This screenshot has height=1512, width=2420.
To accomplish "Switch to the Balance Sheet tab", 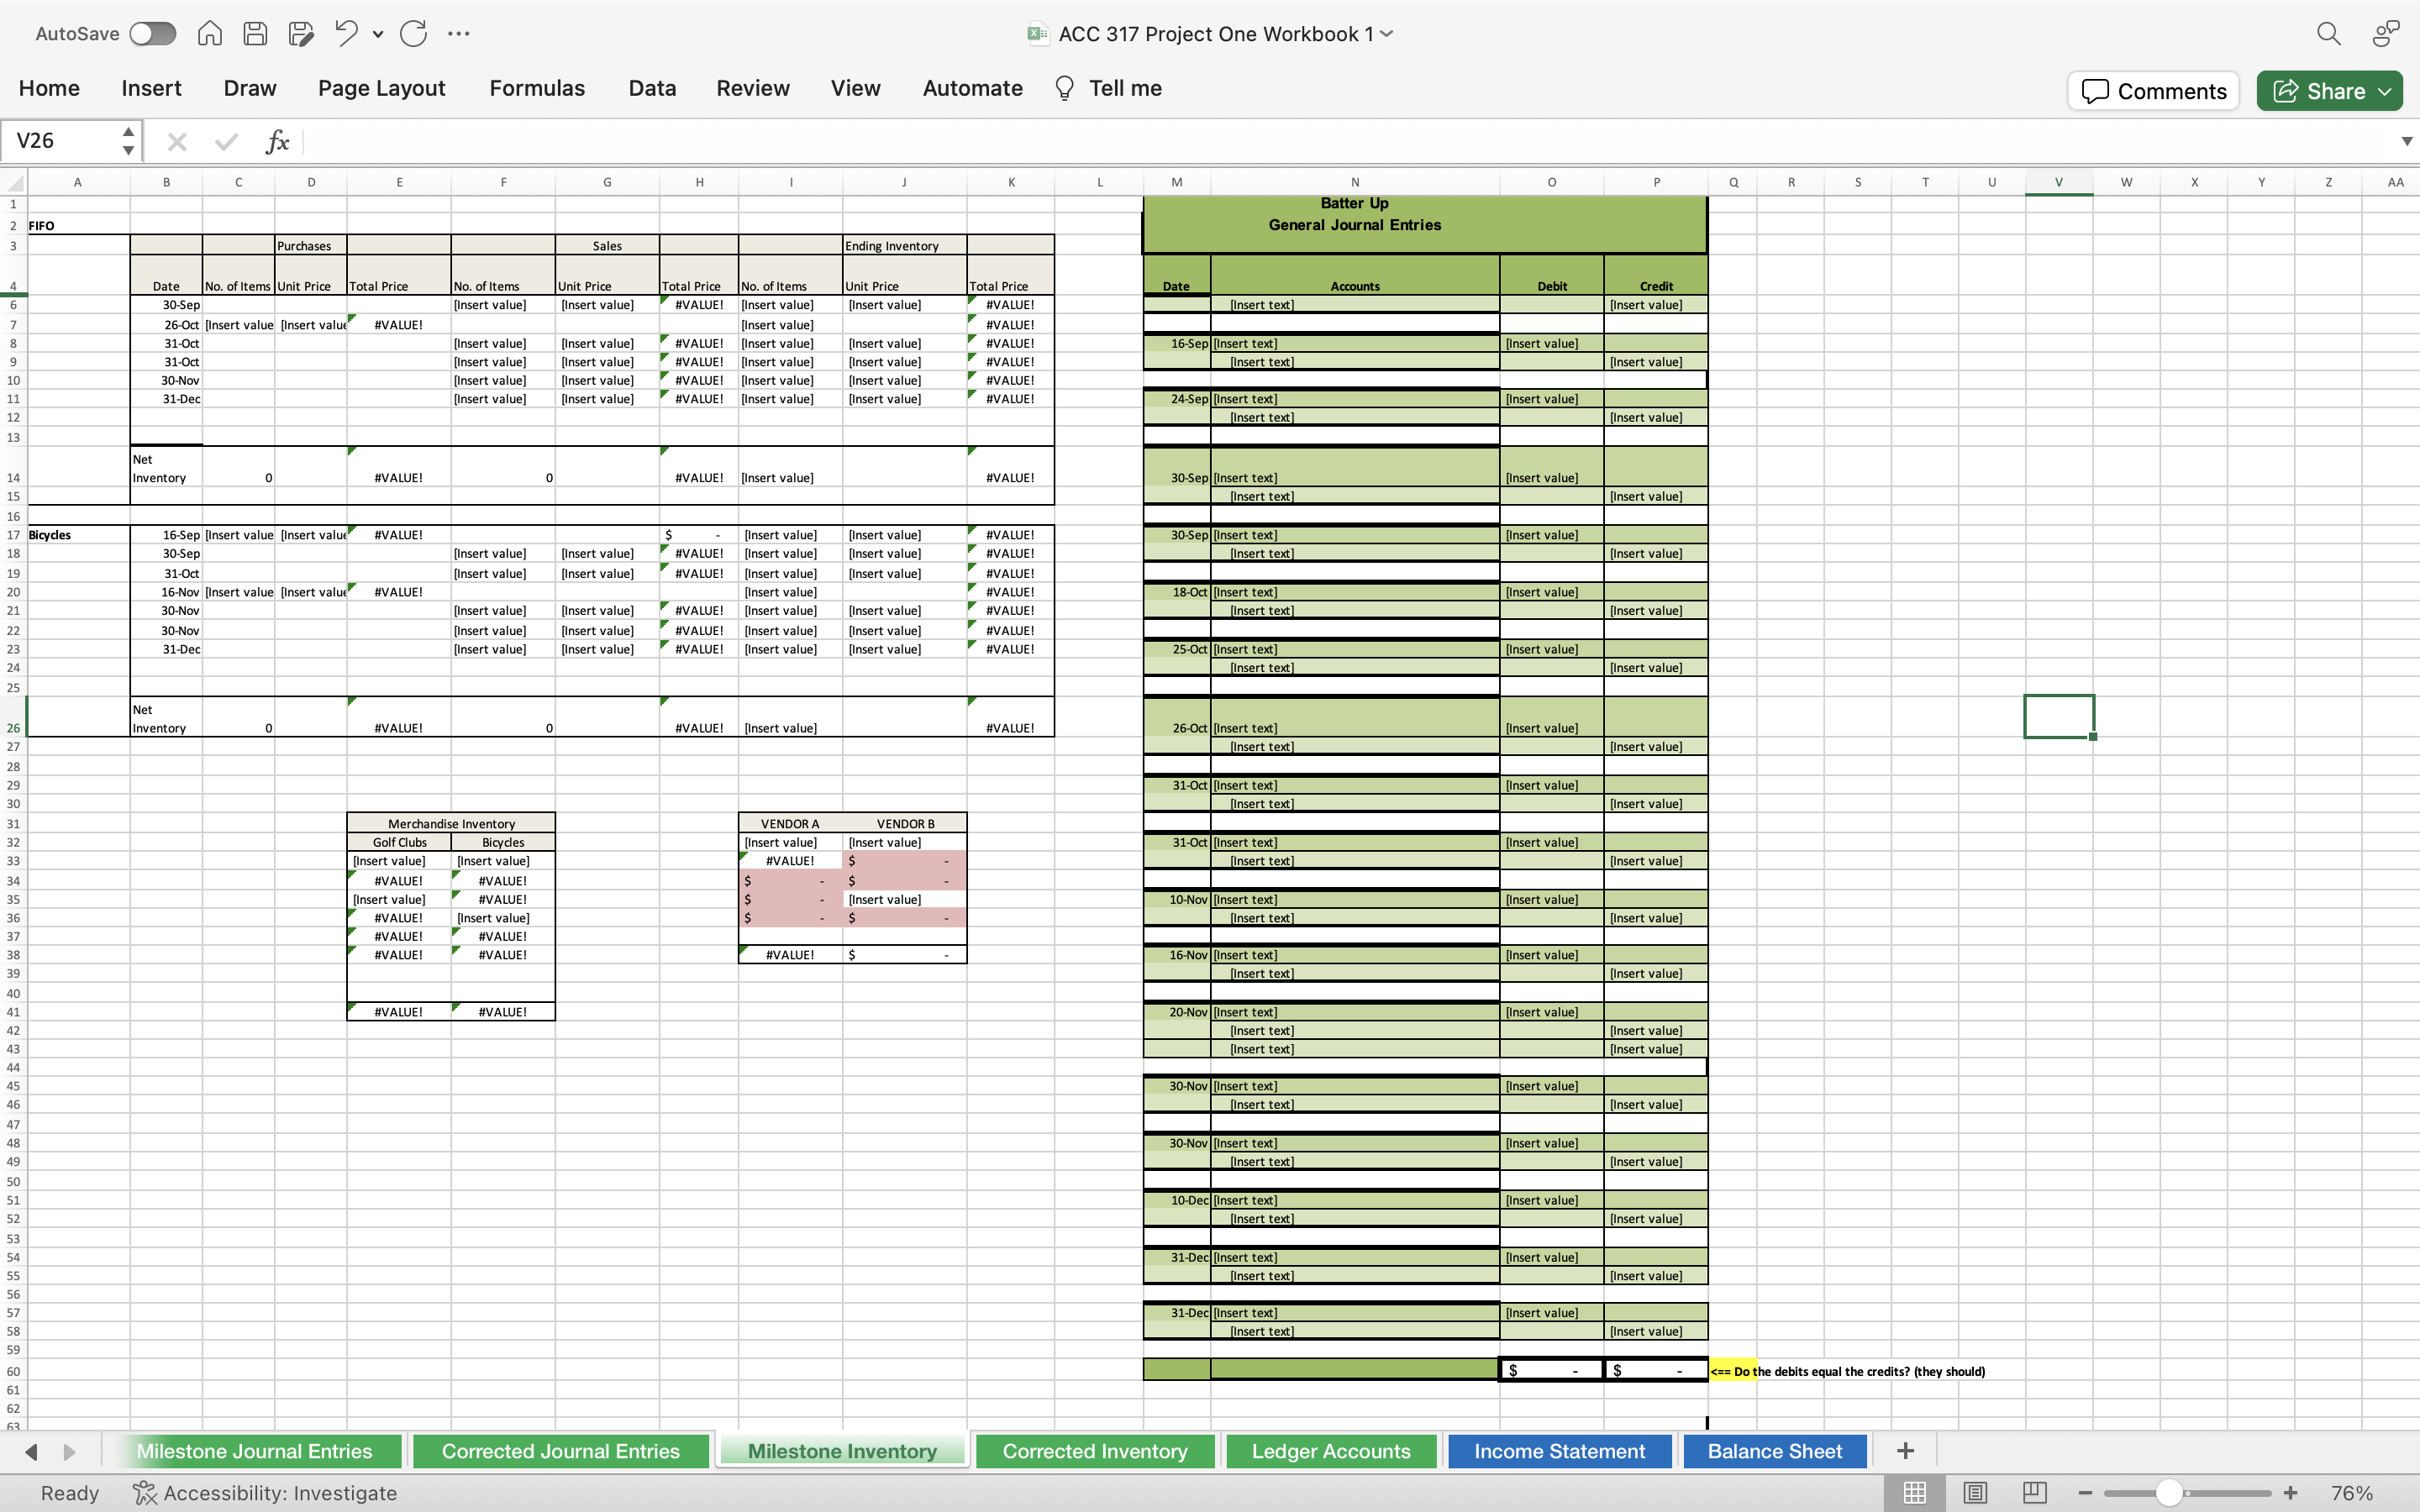I will pos(1774,1450).
